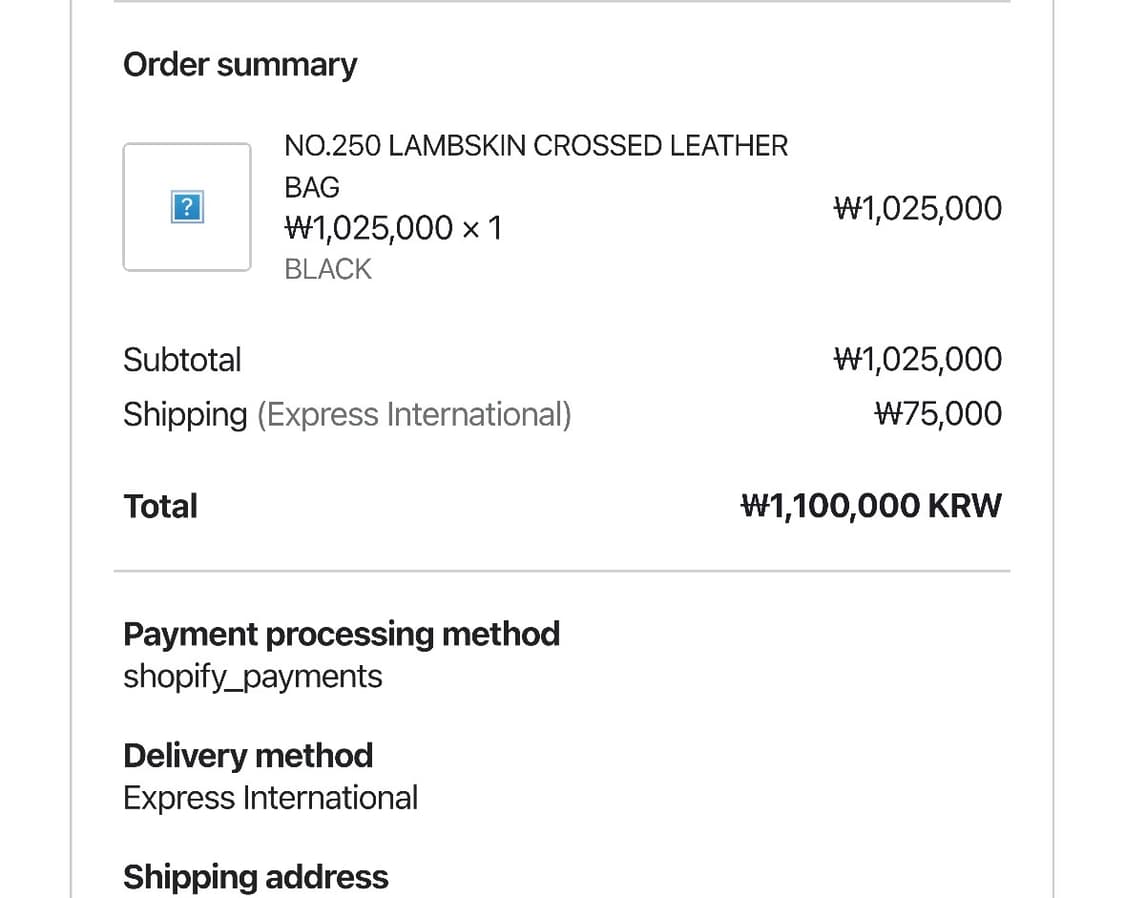Click the Delivery method heading
1125x898 pixels.
click(248, 756)
